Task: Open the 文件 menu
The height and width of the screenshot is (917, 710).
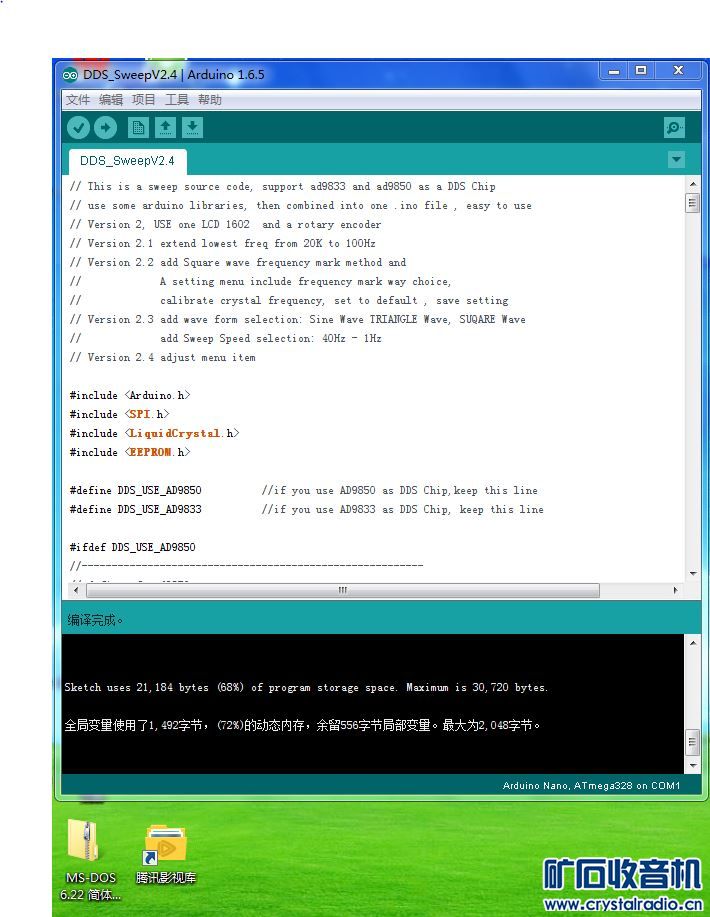Action: 78,99
